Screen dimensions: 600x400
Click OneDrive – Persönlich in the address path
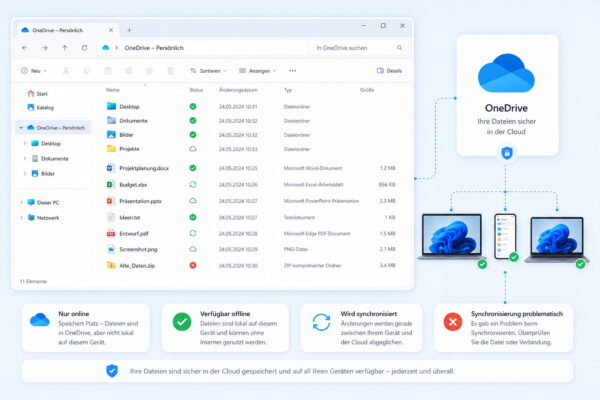154,48
